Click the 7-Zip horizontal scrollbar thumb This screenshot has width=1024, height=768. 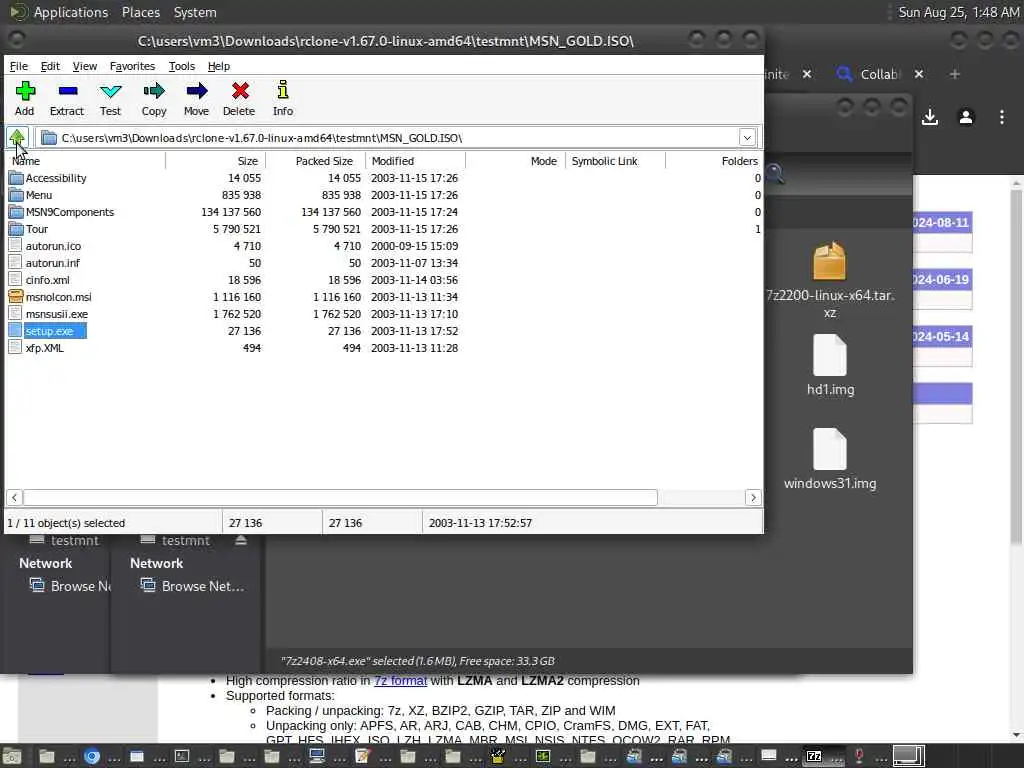point(340,498)
